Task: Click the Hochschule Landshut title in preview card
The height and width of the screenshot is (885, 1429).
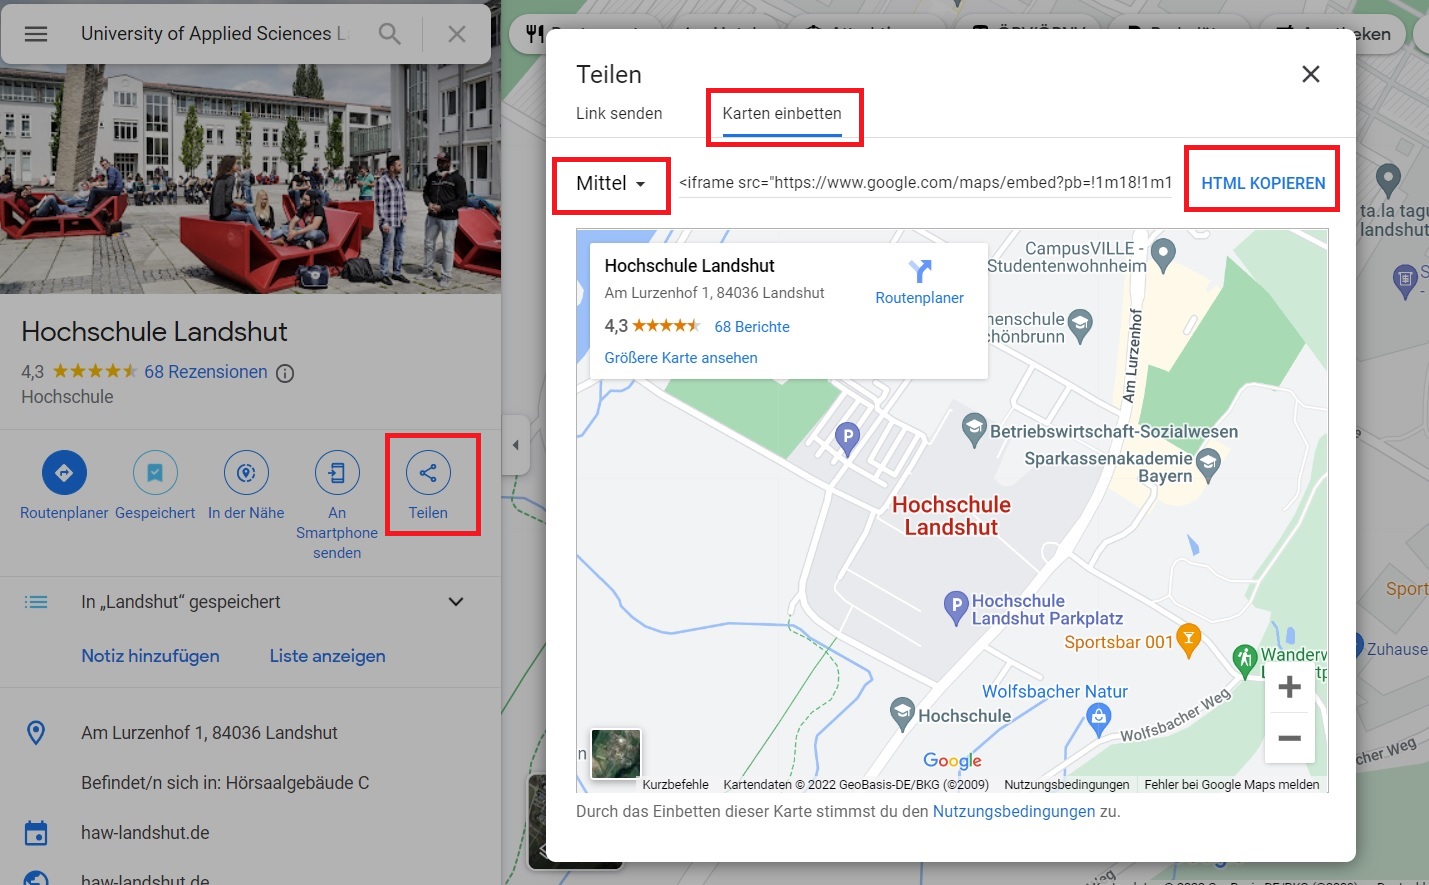Action: (x=689, y=266)
